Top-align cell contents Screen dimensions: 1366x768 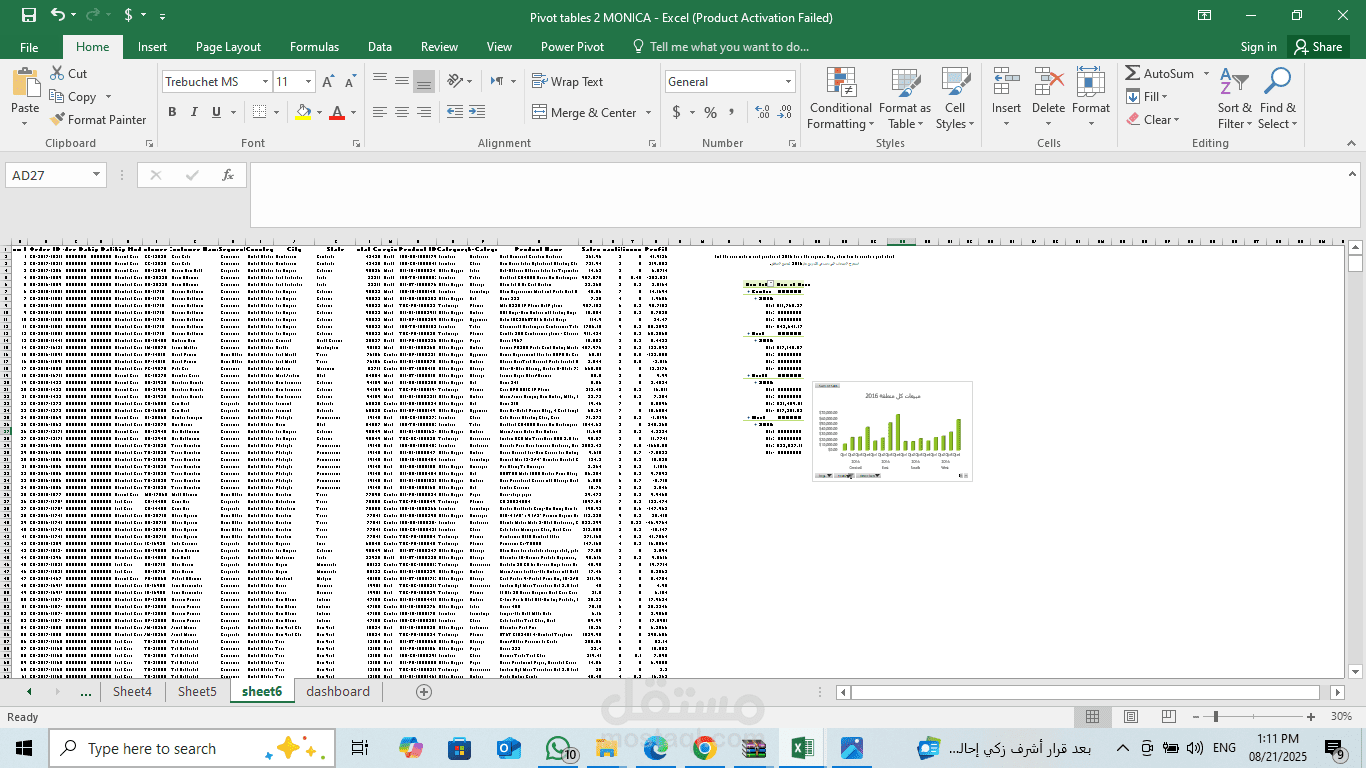pos(380,82)
